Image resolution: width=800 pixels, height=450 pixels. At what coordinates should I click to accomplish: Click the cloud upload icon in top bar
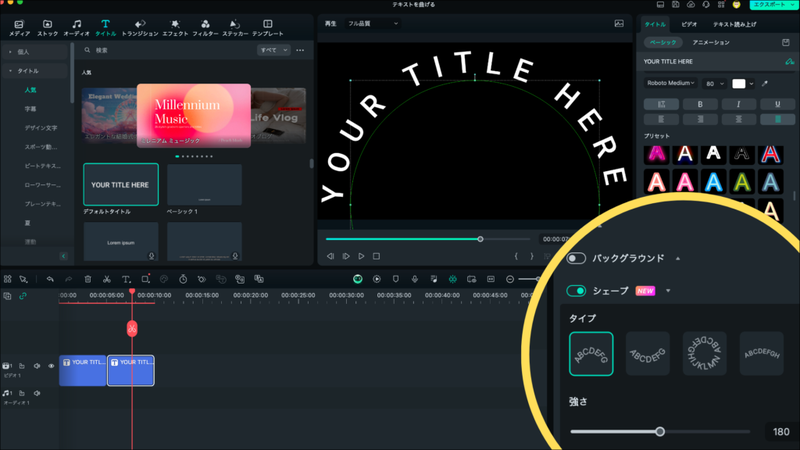point(690,5)
